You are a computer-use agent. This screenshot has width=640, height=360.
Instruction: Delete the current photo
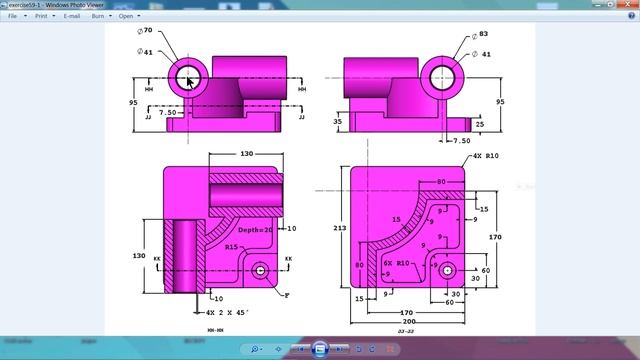[390, 349]
